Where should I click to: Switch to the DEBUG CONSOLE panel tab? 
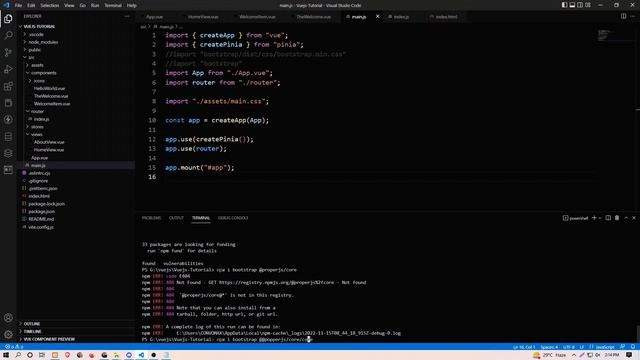pos(233,218)
